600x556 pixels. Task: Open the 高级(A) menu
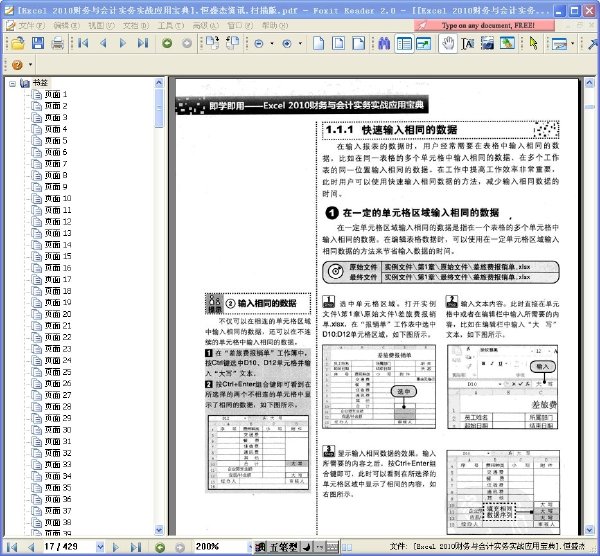(205, 26)
